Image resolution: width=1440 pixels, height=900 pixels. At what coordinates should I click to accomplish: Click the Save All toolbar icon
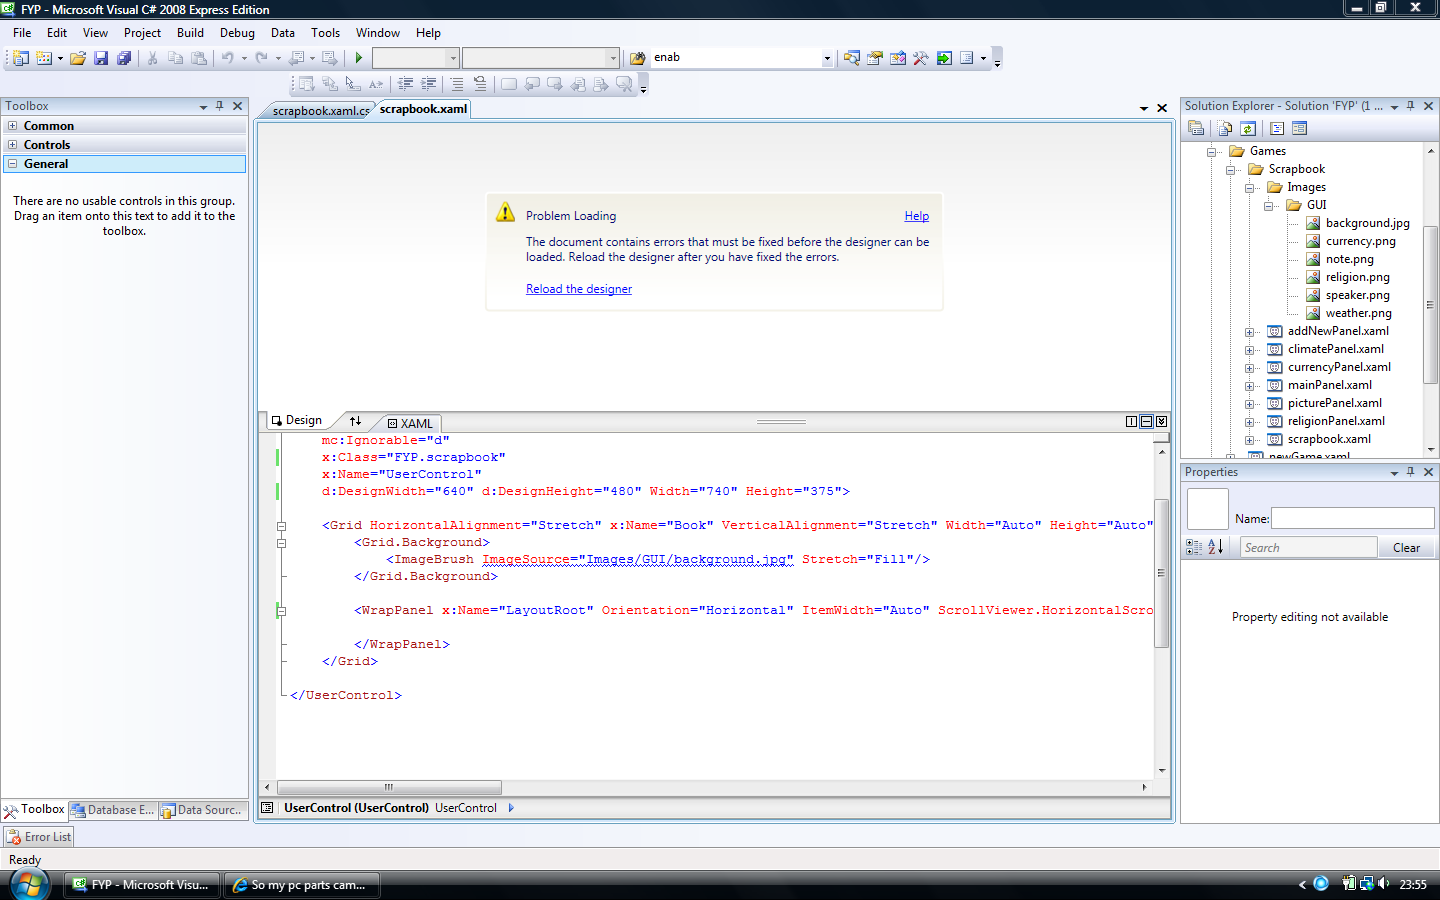(124, 58)
